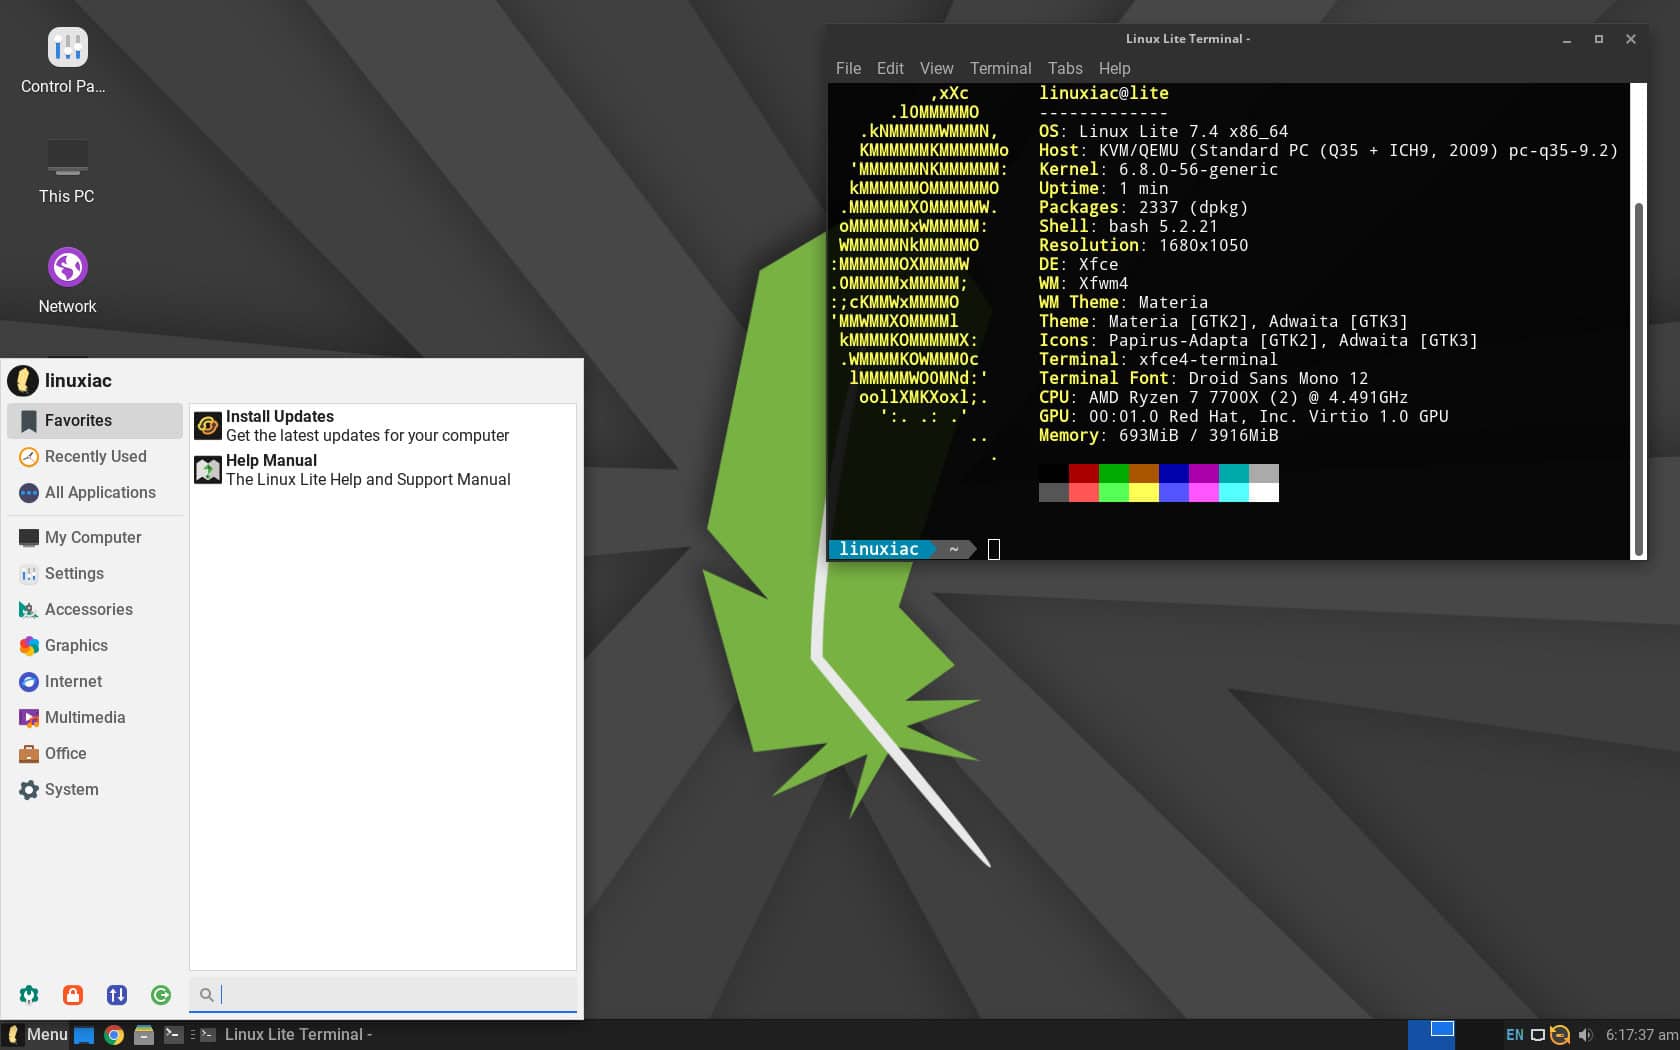Click the orange updates icon in system tray
The image size is (1680, 1050).
pyautogui.click(x=1558, y=1035)
